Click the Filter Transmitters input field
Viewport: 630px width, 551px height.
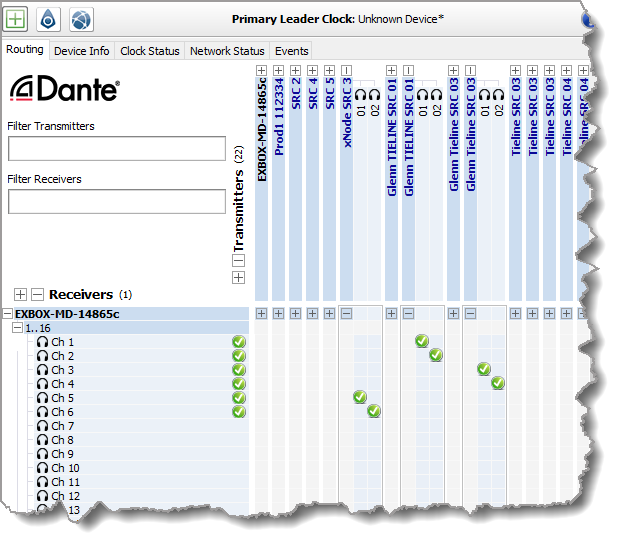(x=117, y=149)
